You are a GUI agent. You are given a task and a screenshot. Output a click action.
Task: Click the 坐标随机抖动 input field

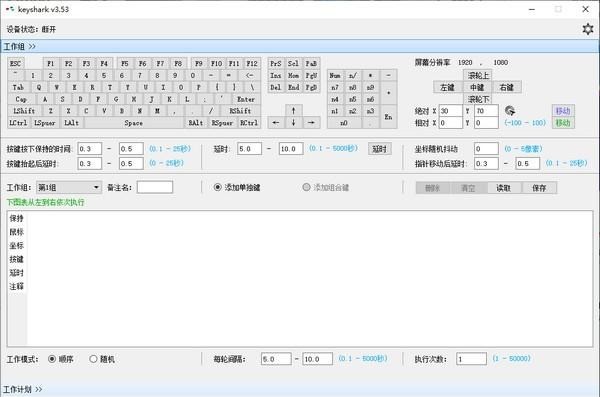tap(486, 149)
